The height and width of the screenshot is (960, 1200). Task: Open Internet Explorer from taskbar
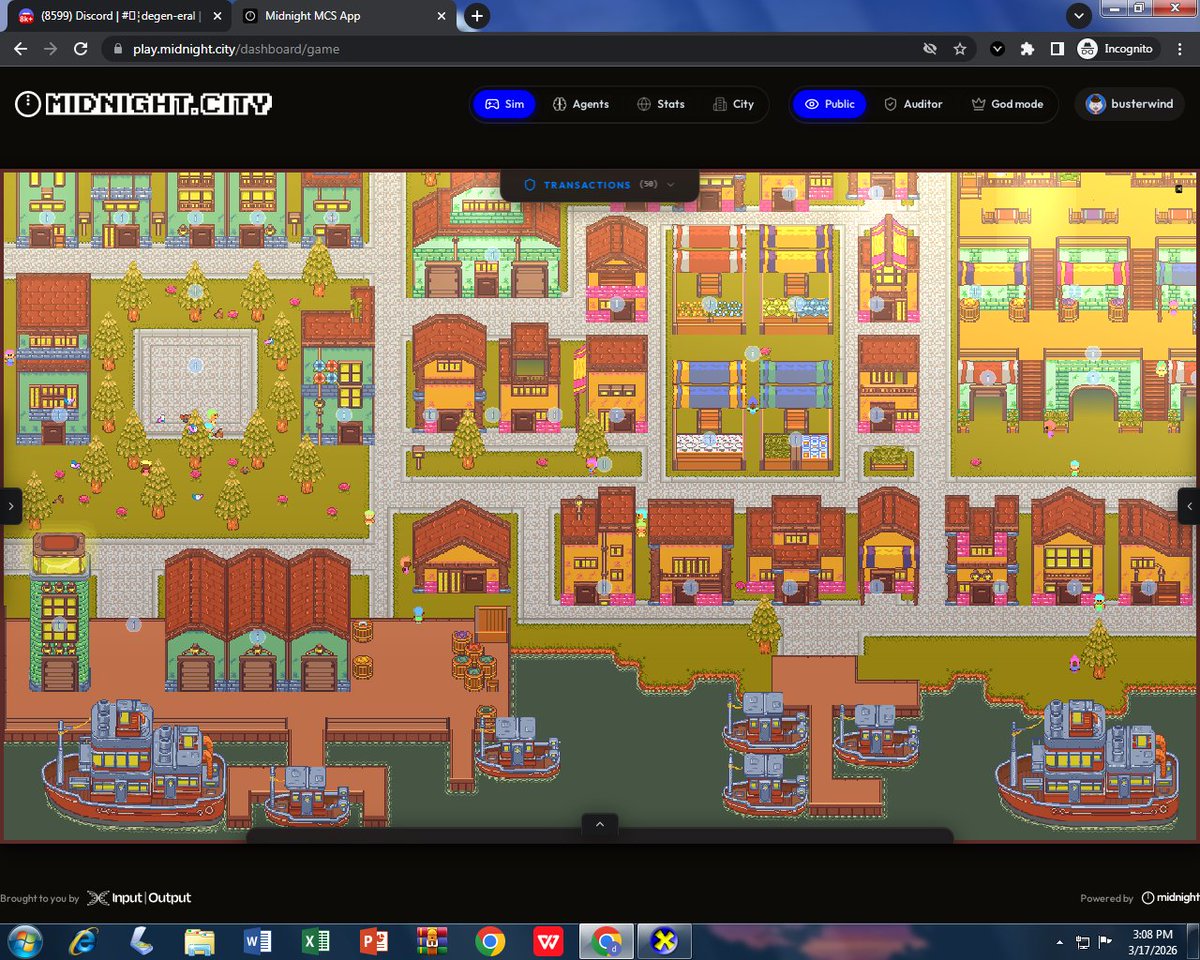tap(83, 942)
